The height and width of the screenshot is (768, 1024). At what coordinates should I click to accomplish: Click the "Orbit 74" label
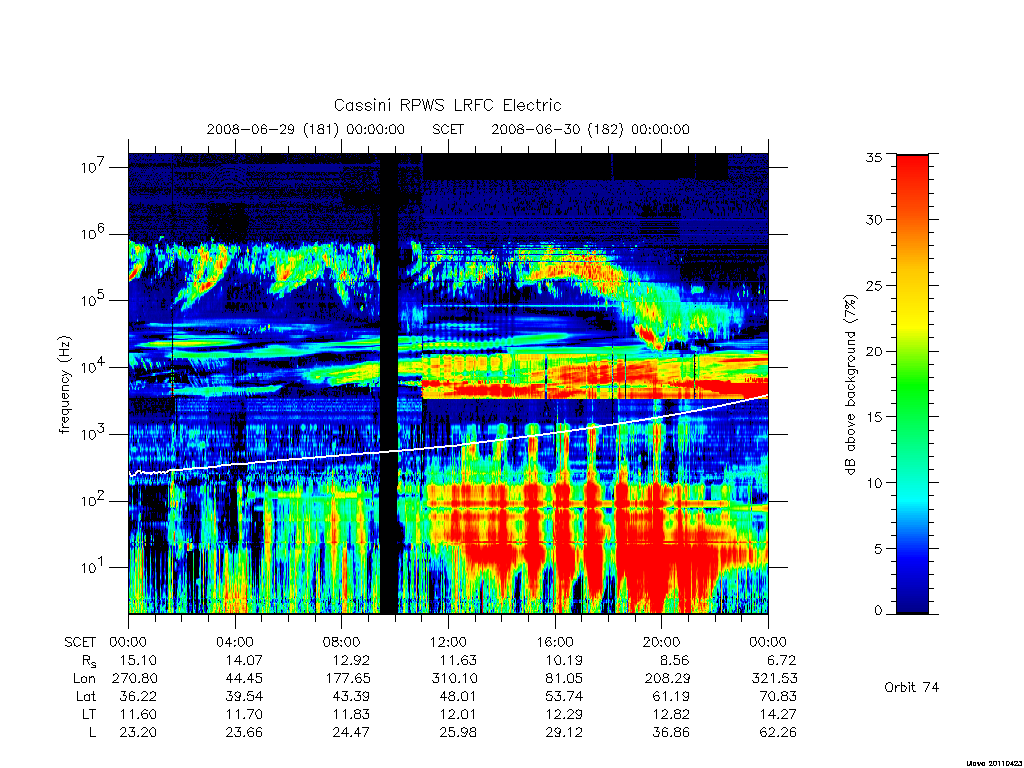point(912,687)
